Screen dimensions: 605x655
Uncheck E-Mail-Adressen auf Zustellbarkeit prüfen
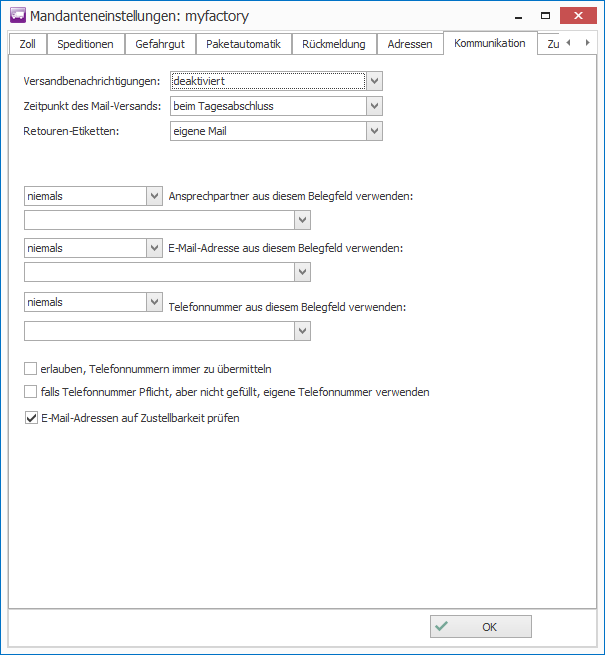coord(31,418)
